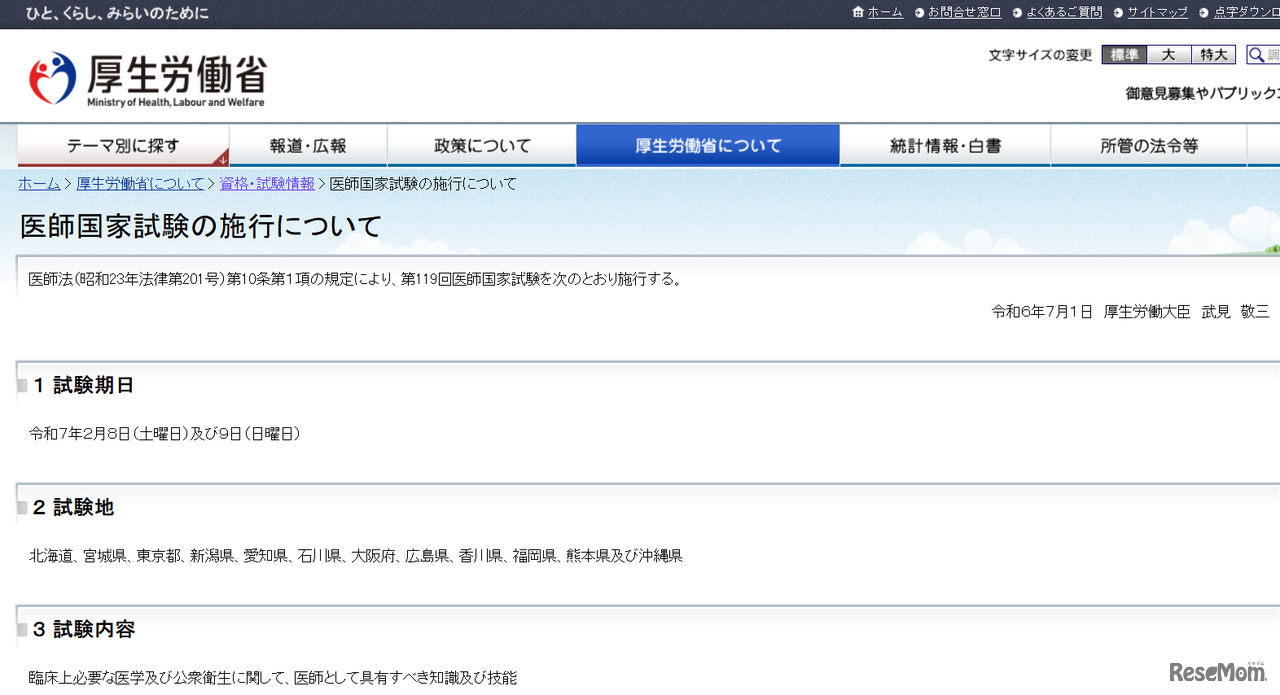Open the 所管の法令等 menu
Image resolution: width=1280 pixels, height=695 pixels.
point(1149,146)
